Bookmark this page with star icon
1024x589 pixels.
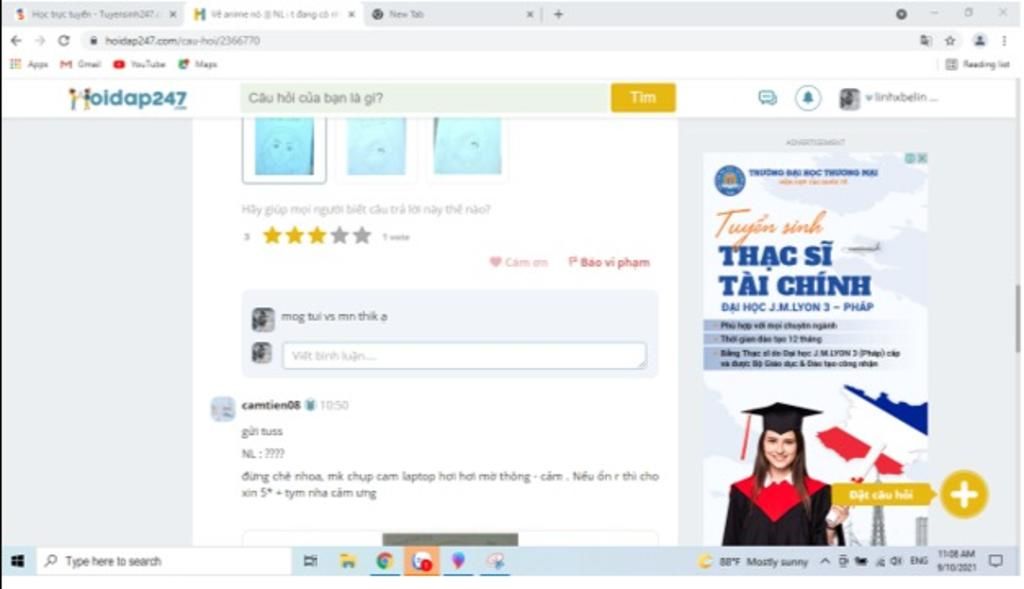point(950,40)
